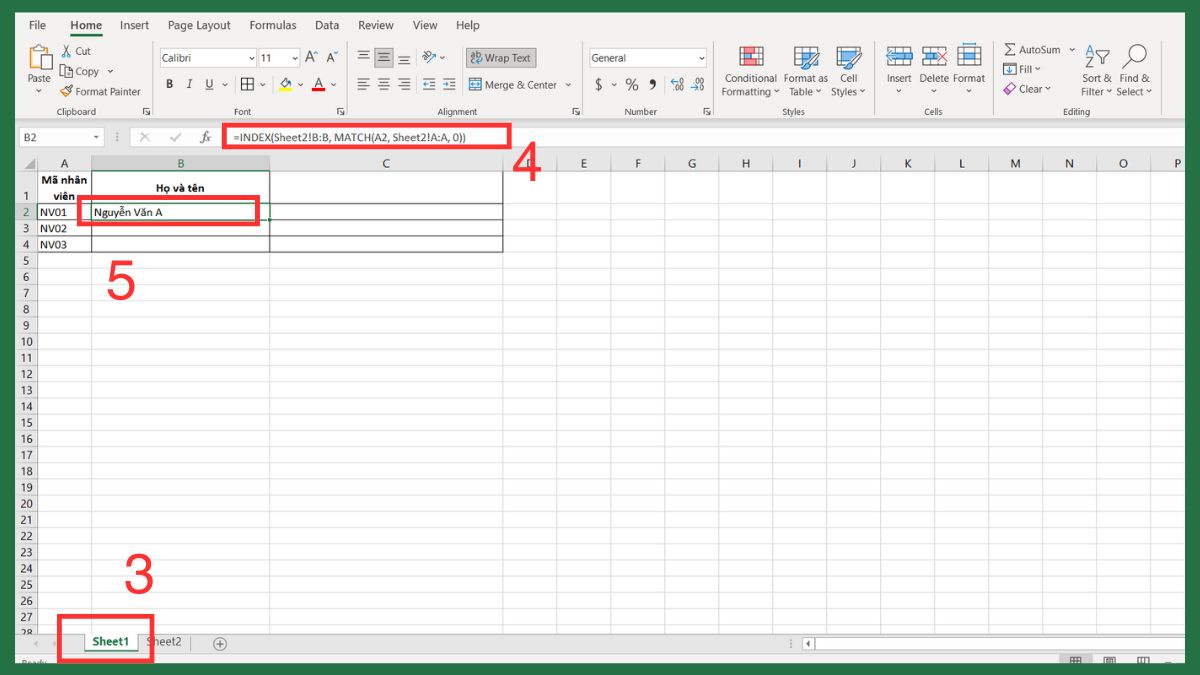Open Find & Select magnifier
1200x675 pixels.
point(1135,71)
